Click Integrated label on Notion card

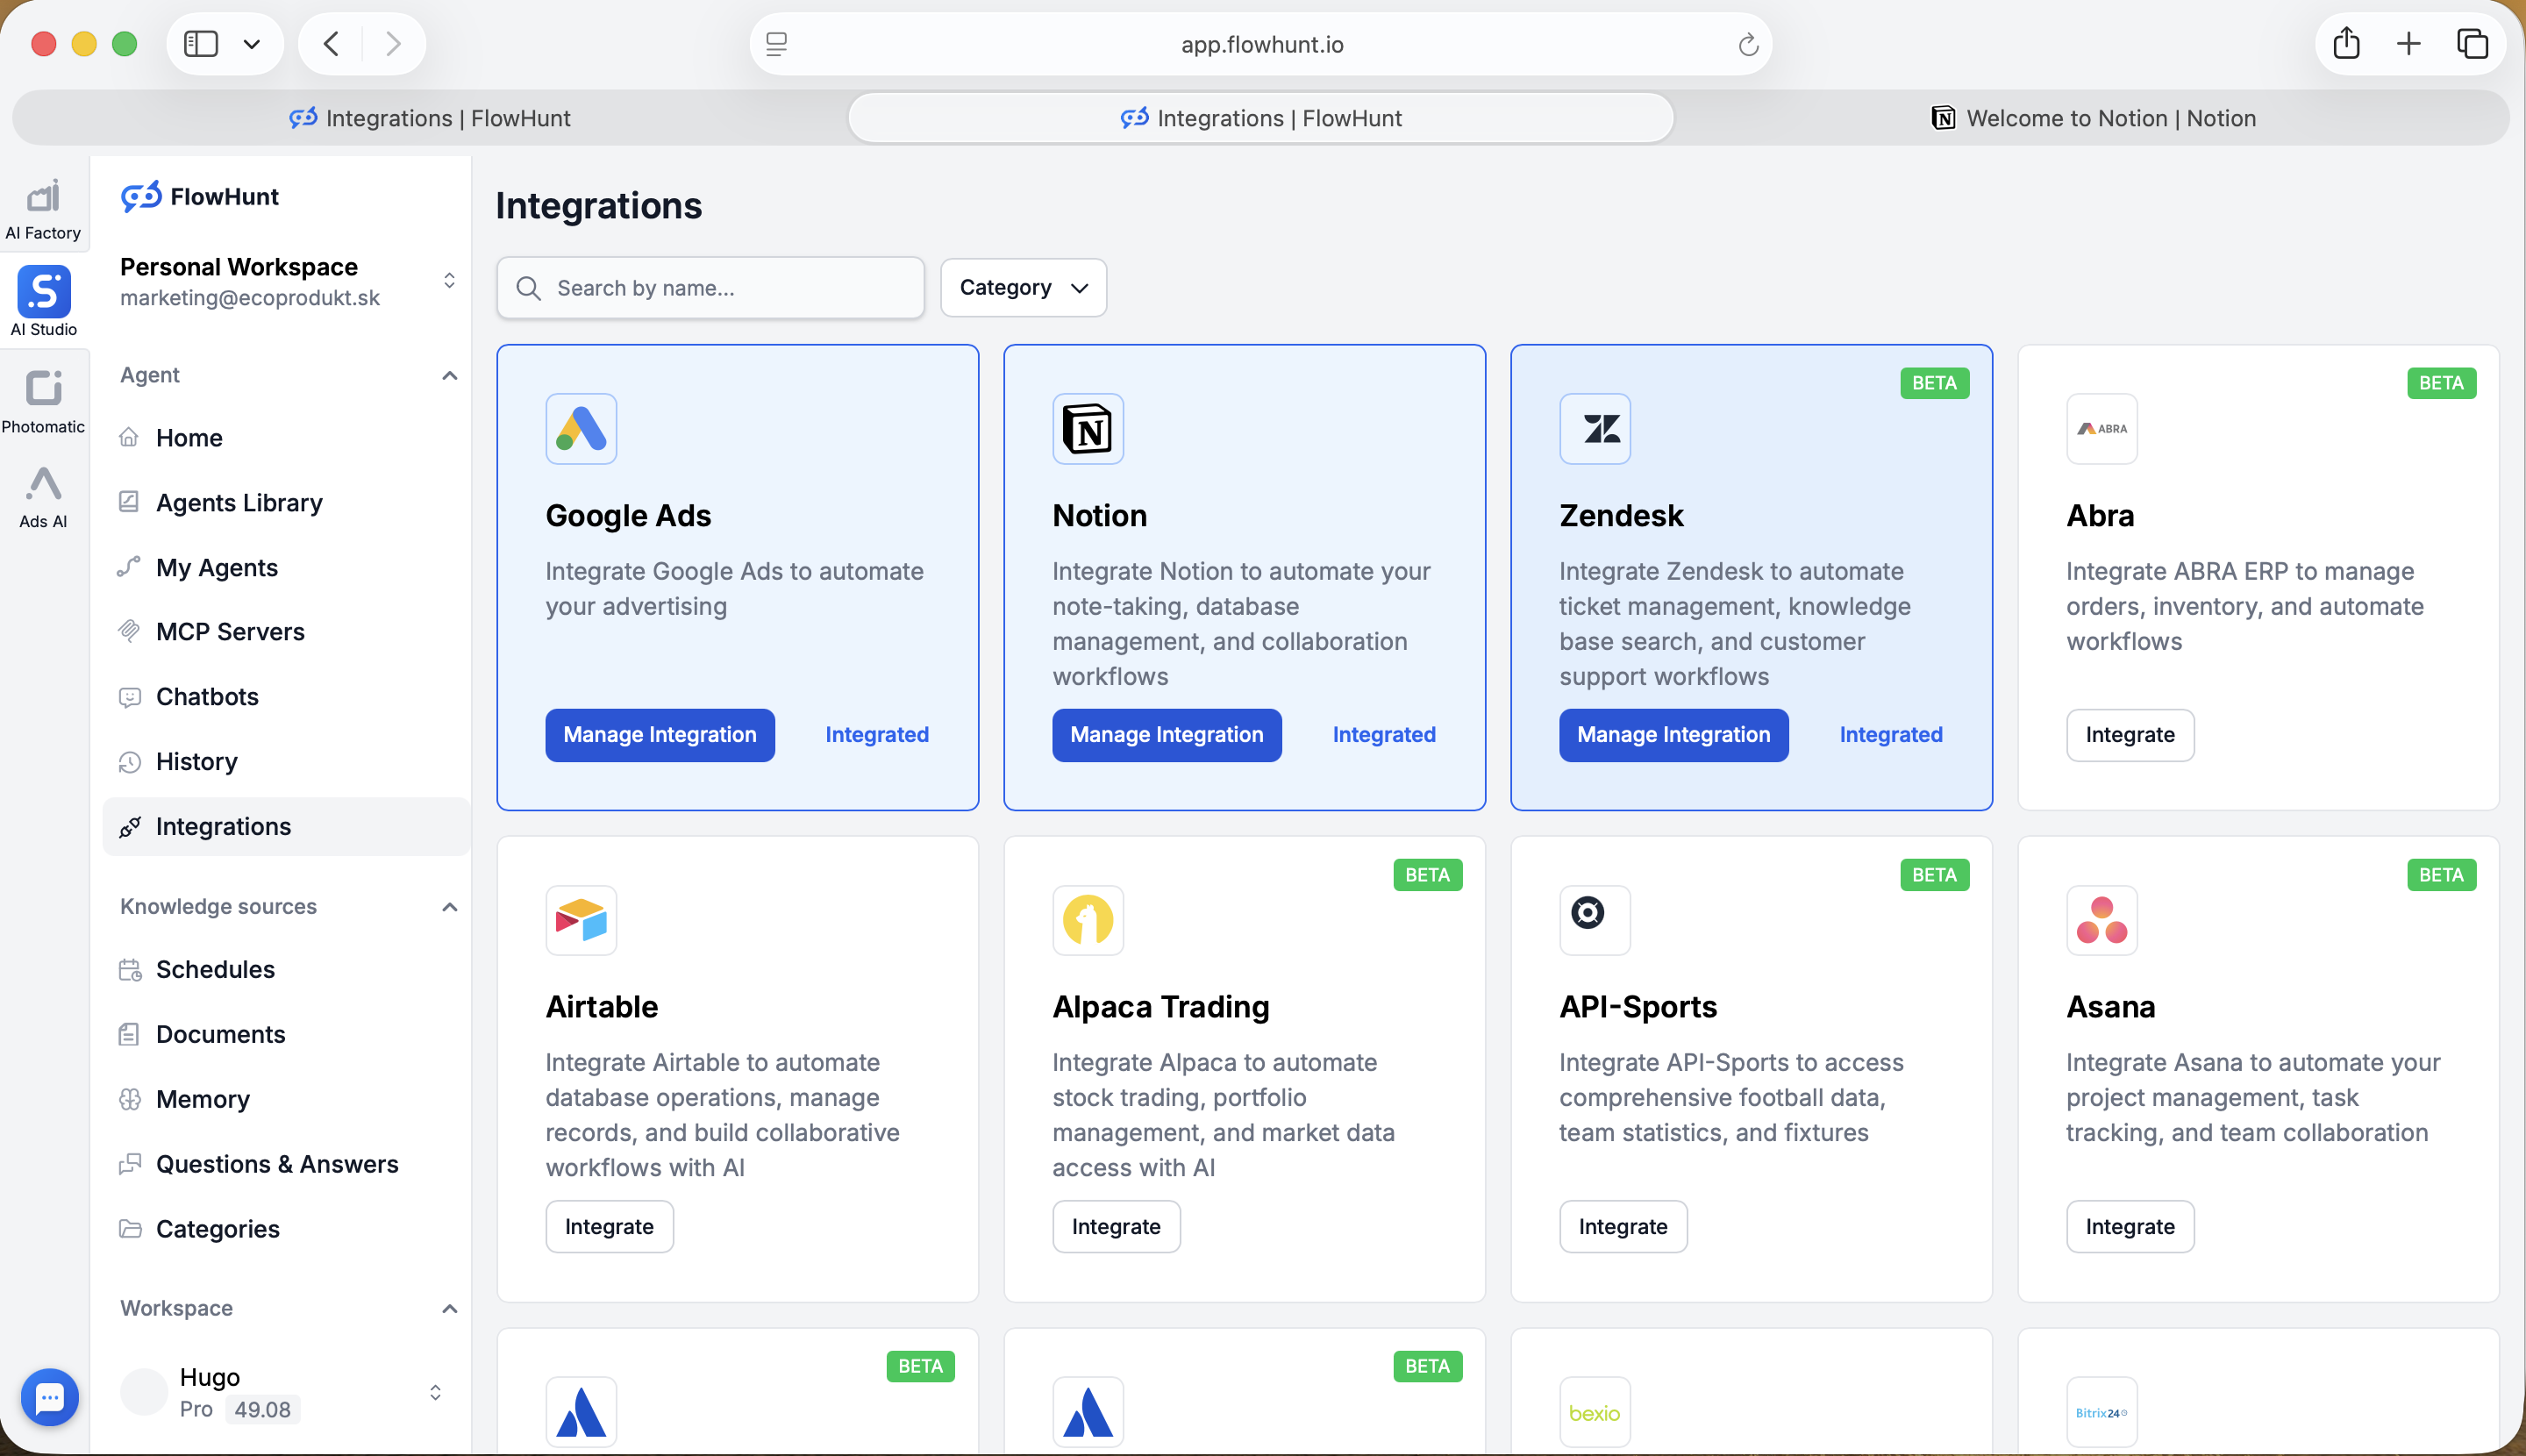pyautogui.click(x=1384, y=735)
